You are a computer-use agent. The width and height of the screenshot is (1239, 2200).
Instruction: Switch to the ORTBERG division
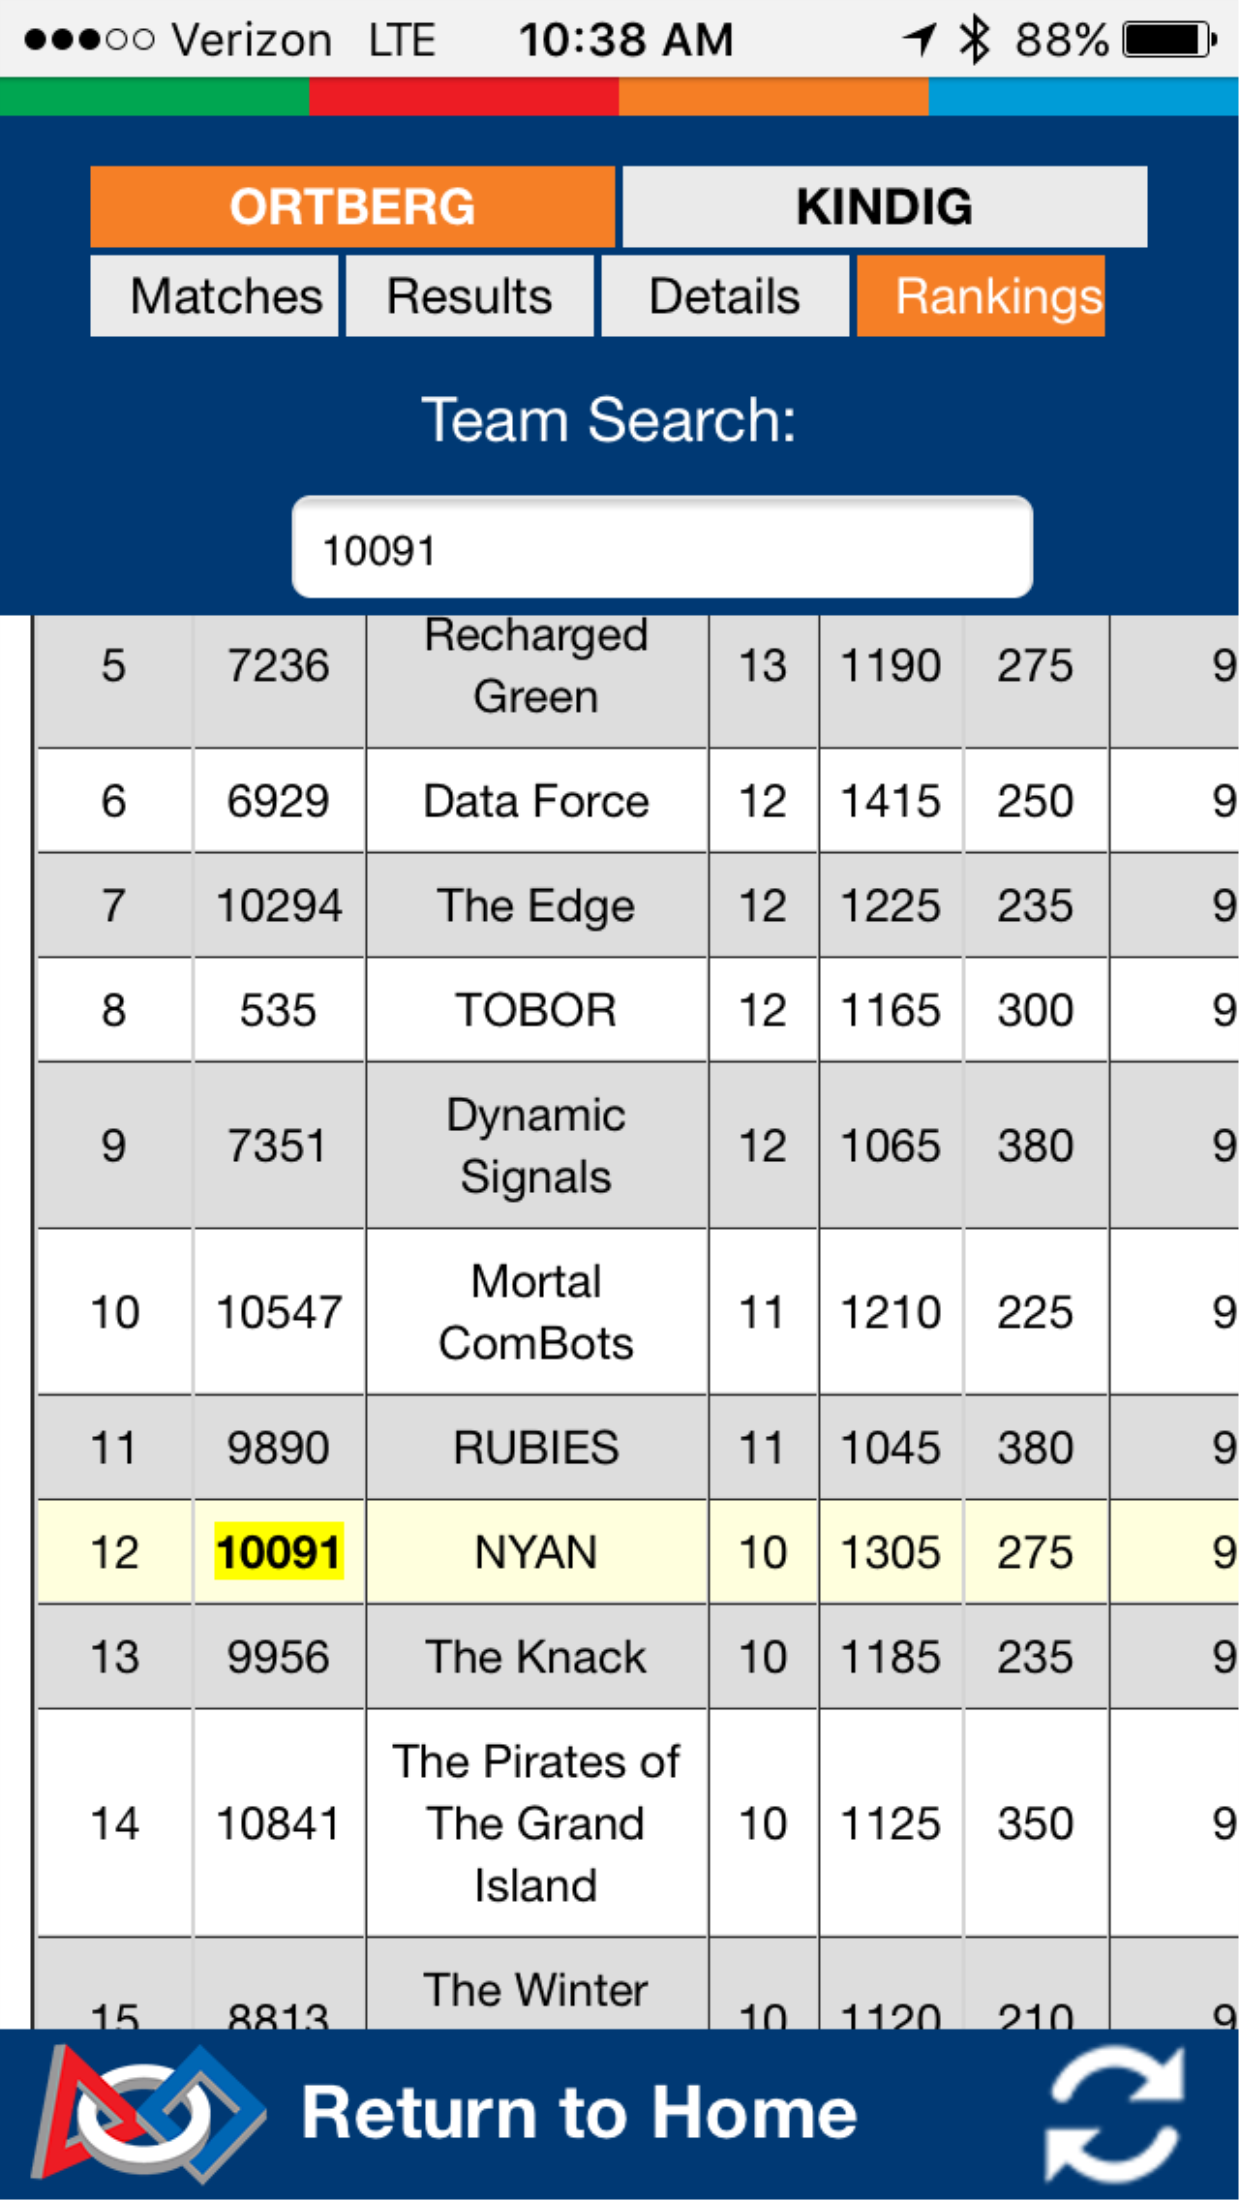(x=352, y=207)
